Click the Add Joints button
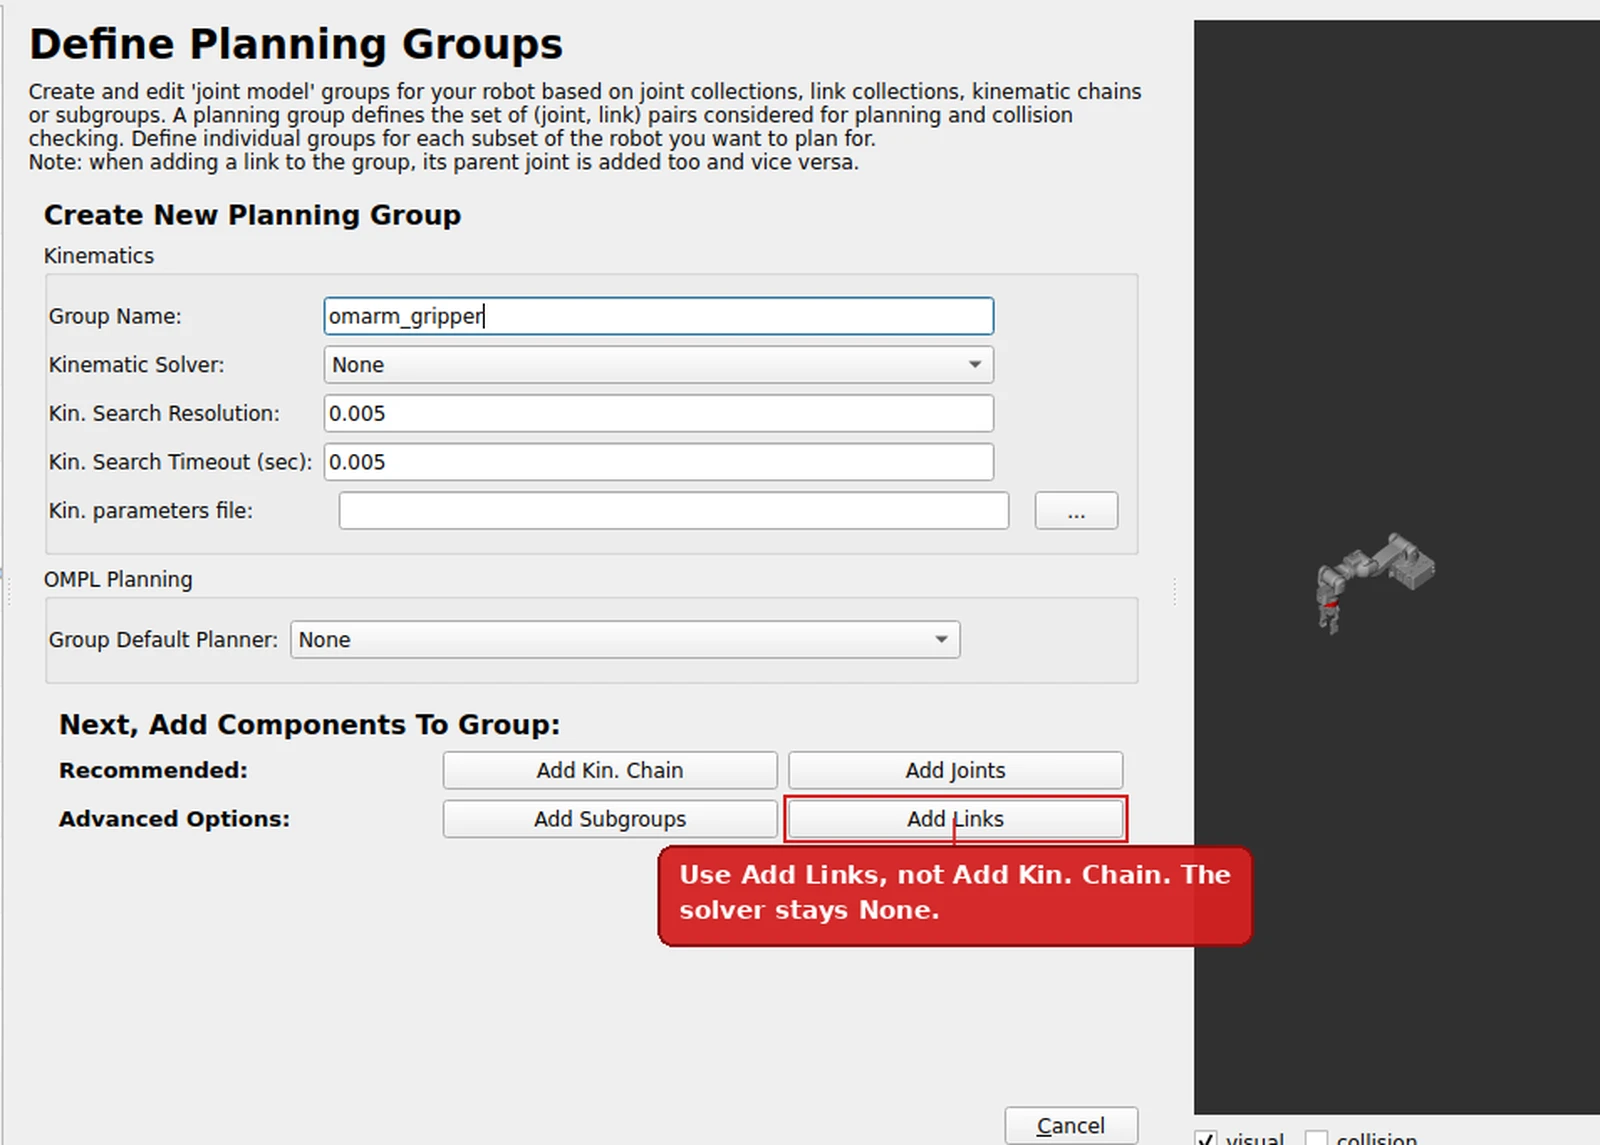The width and height of the screenshot is (1600, 1145). pyautogui.click(x=955, y=770)
